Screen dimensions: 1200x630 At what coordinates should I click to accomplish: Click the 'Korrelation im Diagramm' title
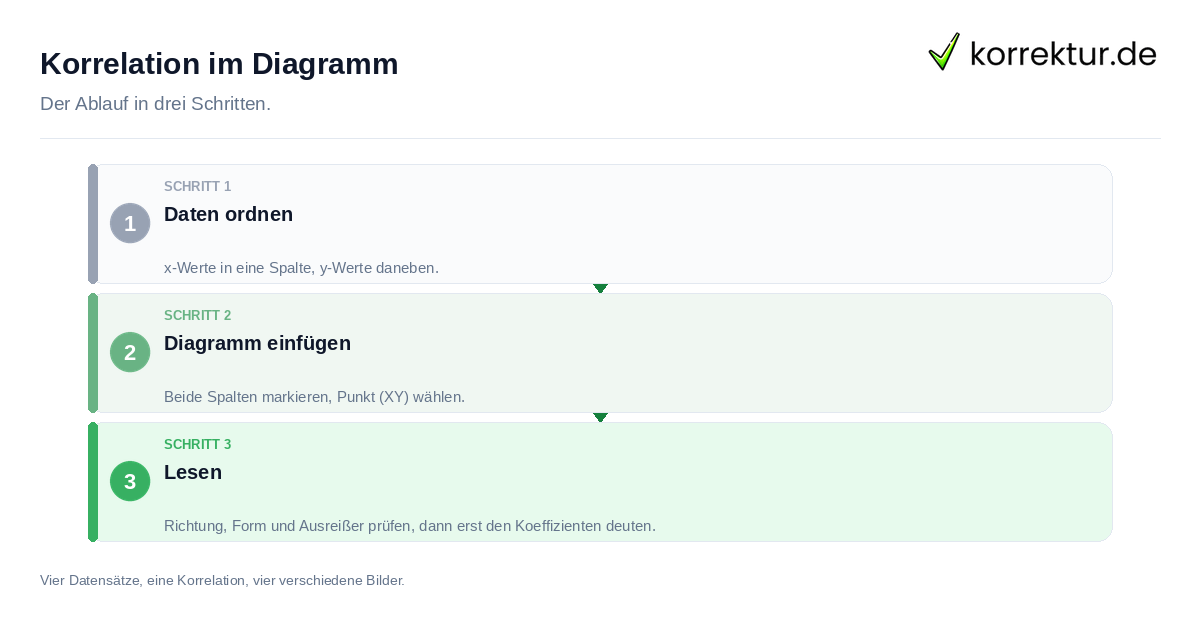[219, 64]
